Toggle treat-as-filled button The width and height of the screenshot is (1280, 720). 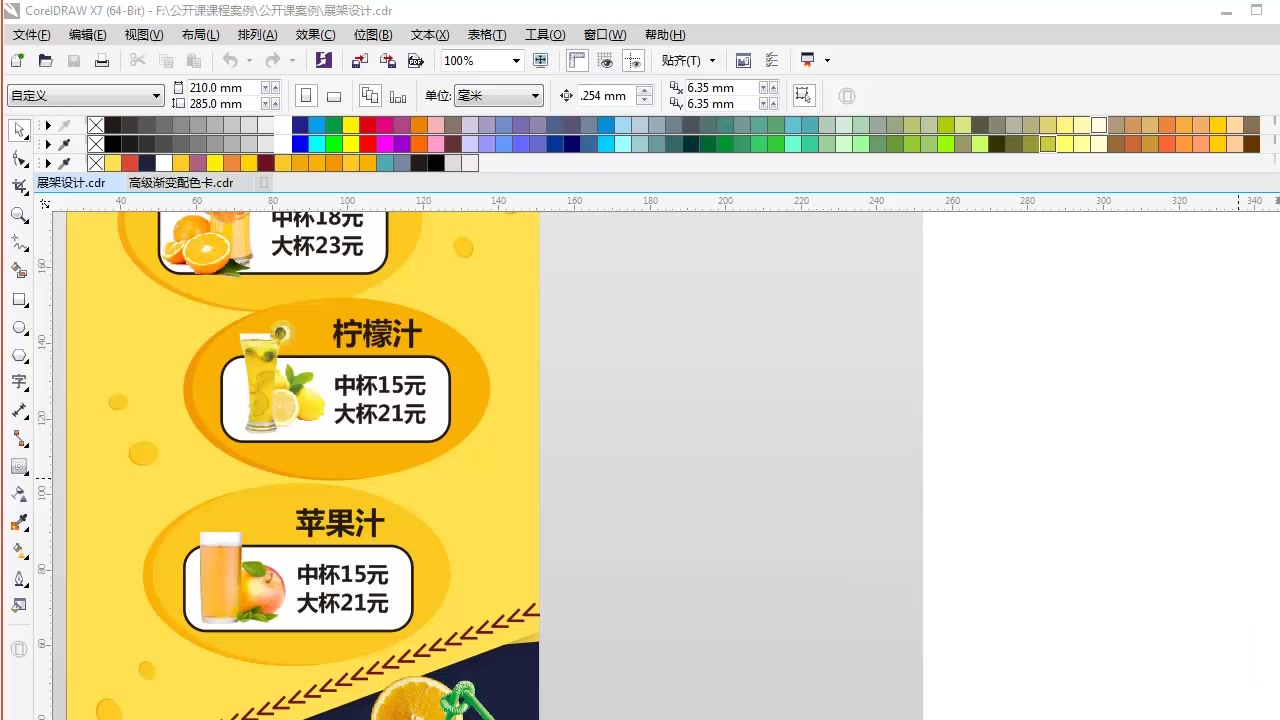(803, 96)
